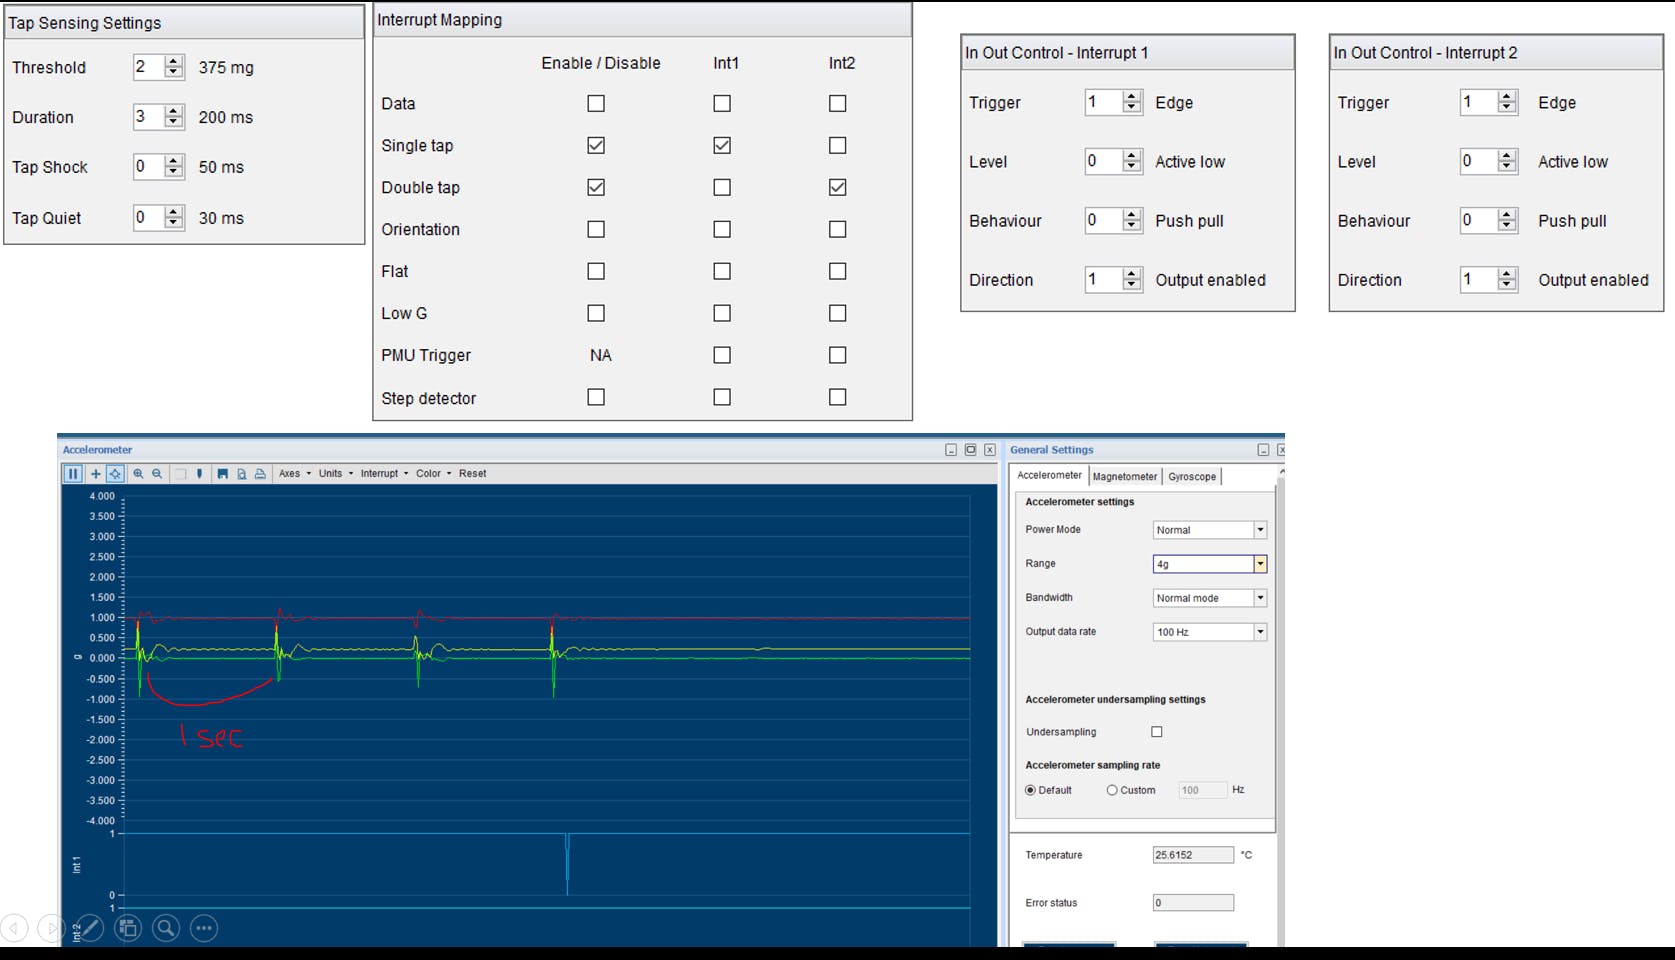Click the zoom out magnifier icon
1675x960 pixels.
157,474
